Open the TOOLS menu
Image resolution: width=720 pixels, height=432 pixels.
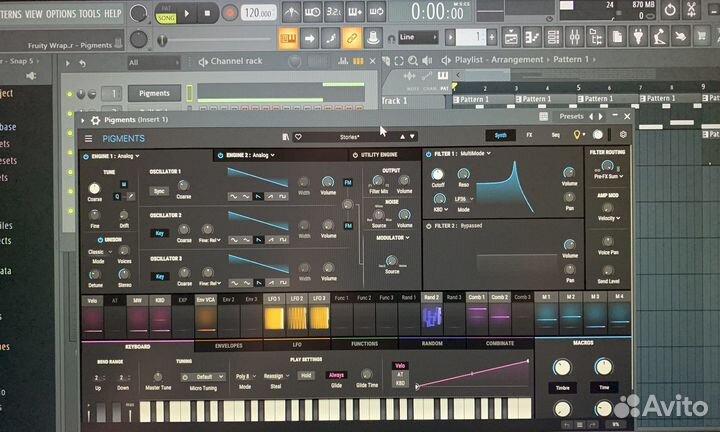pos(90,13)
